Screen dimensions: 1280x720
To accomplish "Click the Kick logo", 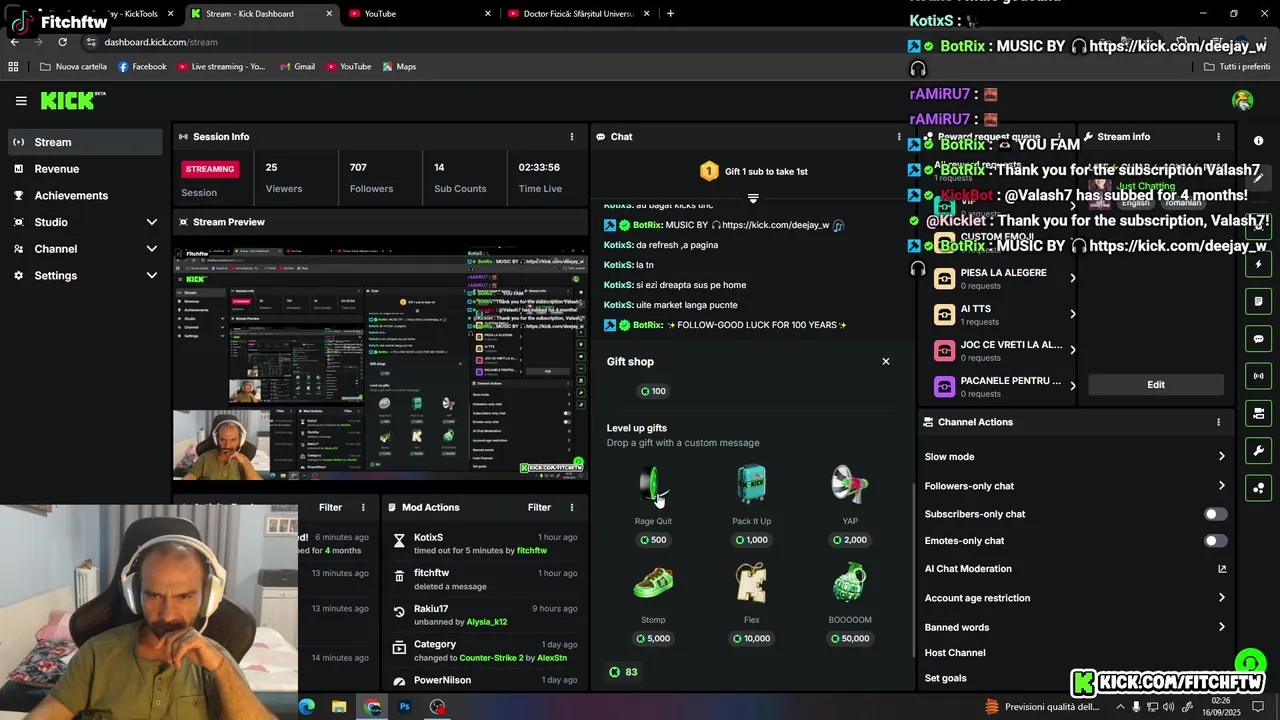I will (72, 100).
